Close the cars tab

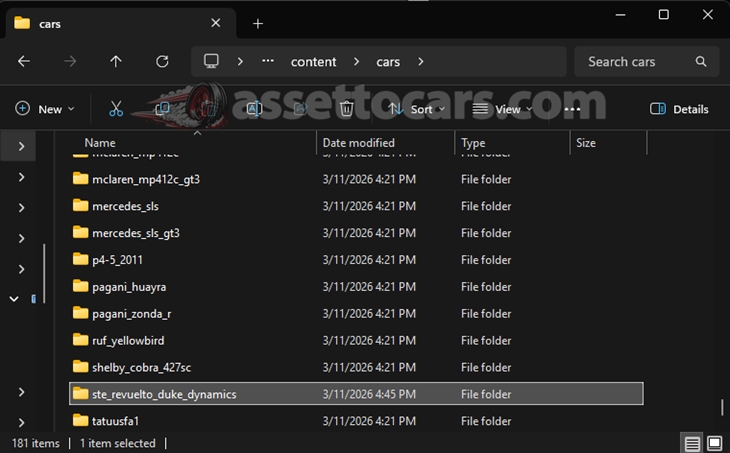coord(216,23)
